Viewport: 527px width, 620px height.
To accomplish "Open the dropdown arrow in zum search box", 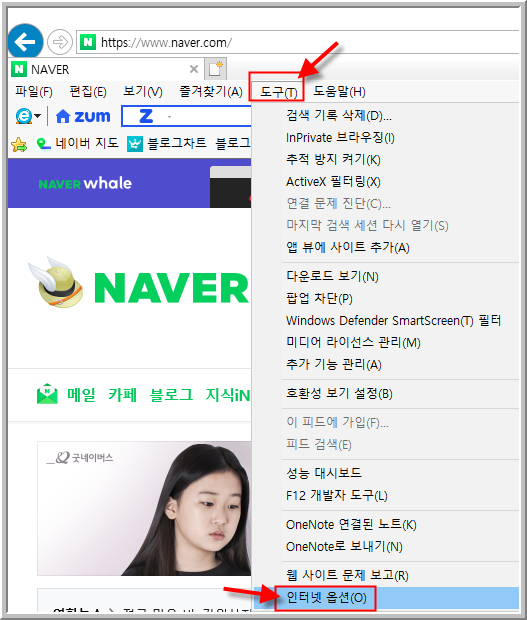I will tap(170, 117).
